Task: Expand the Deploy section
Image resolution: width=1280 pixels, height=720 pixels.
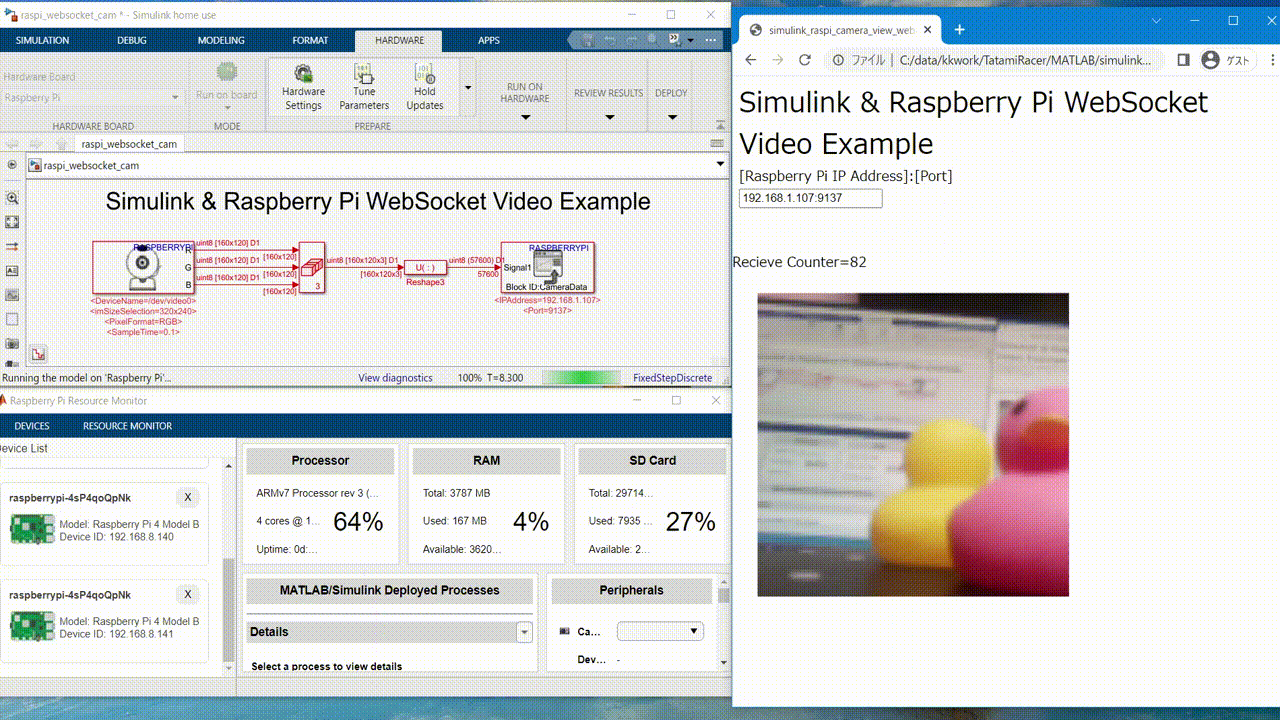Action: tap(671, 117)
